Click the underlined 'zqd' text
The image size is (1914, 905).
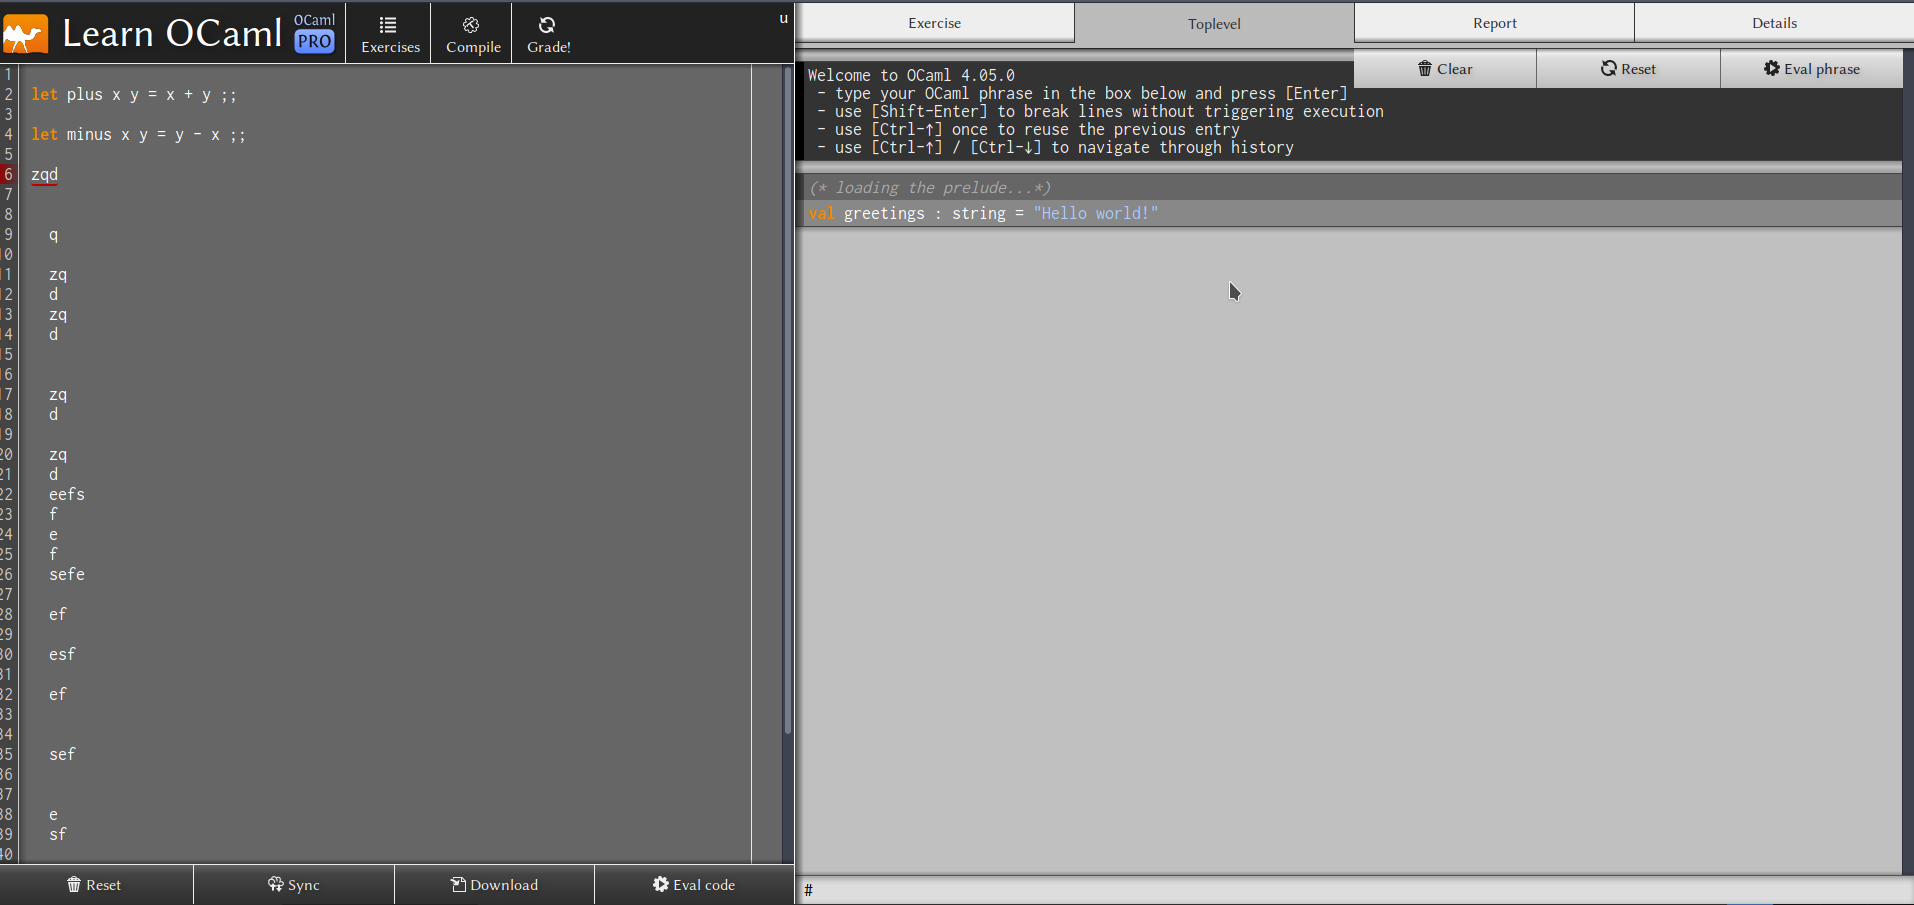pos(45,175)
